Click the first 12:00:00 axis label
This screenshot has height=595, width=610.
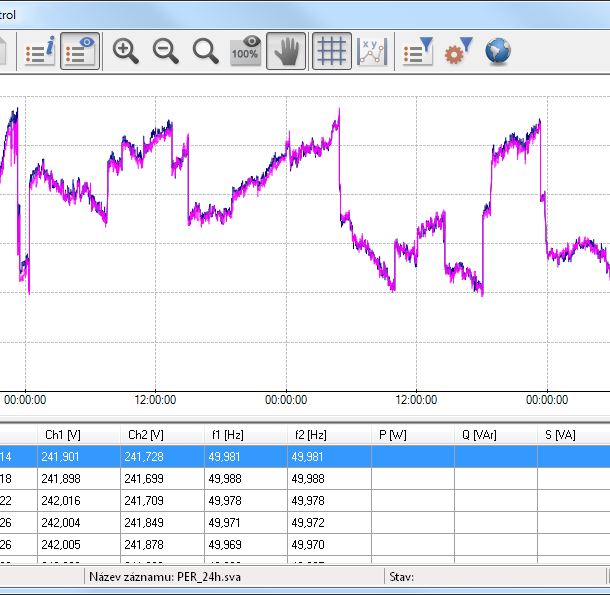pos(155,400)
